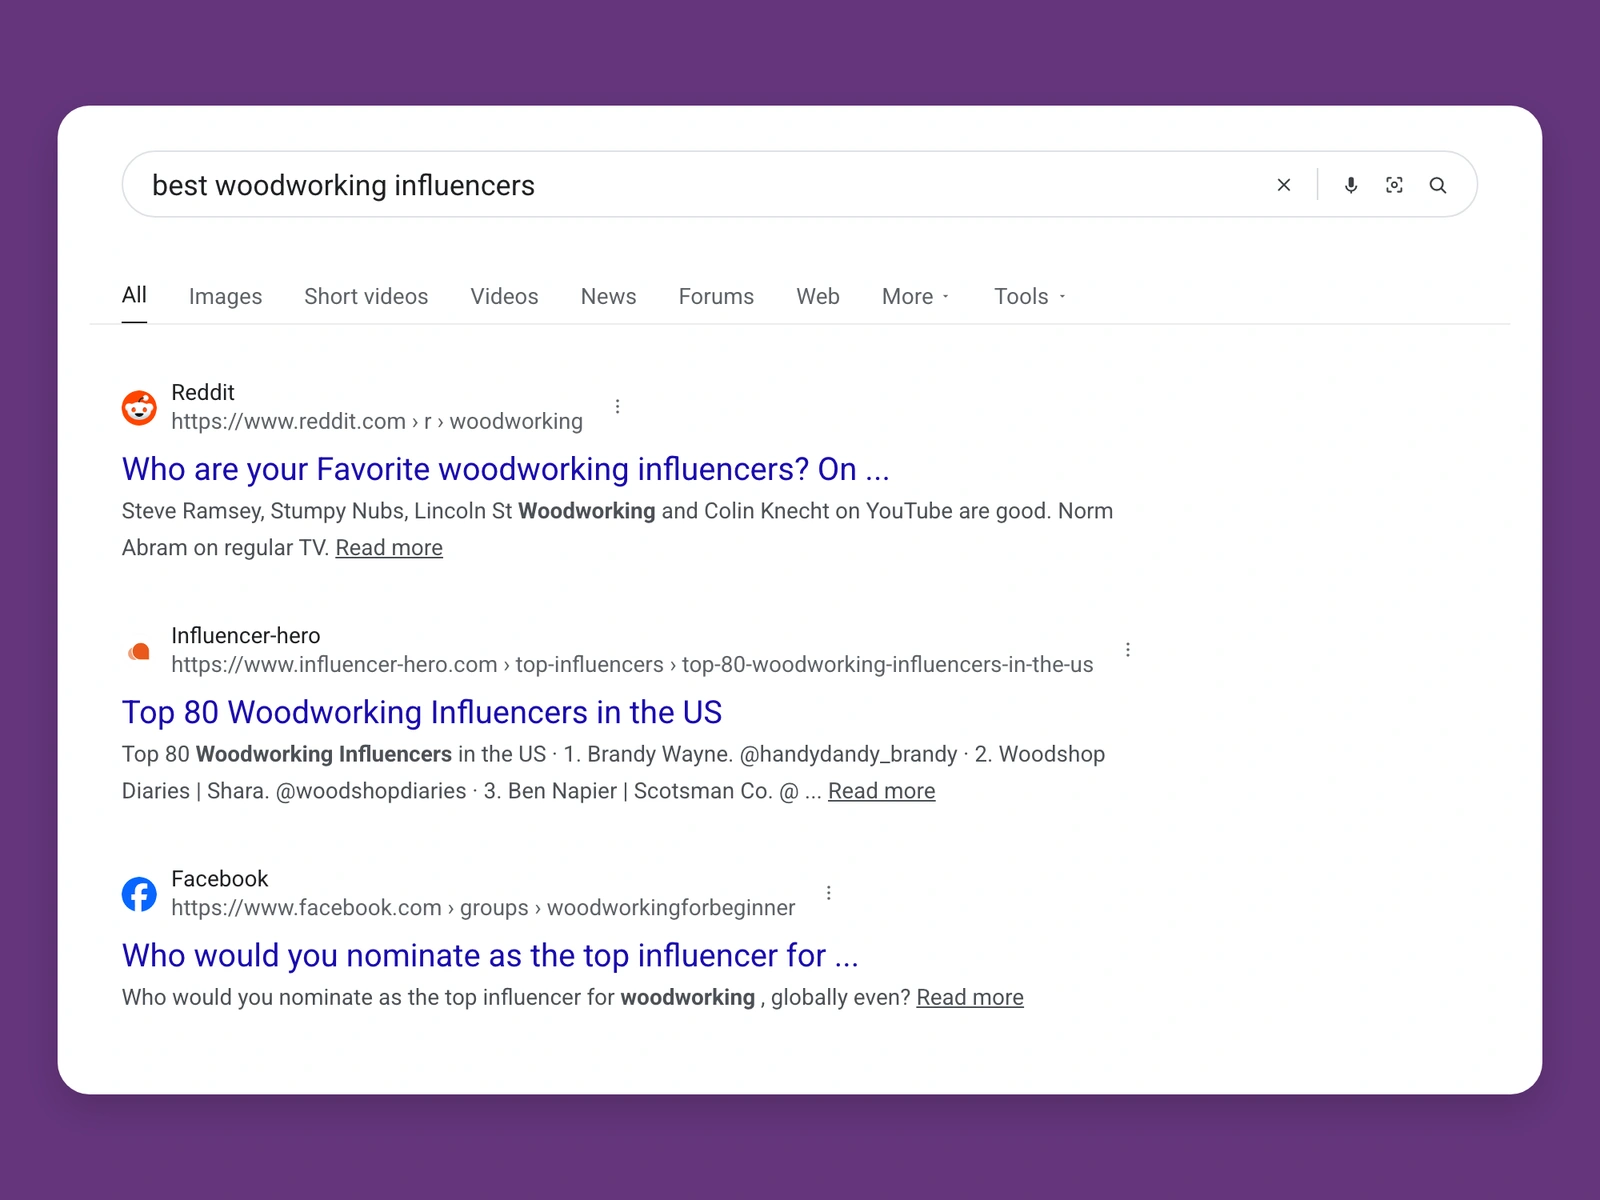The image size is (1600, 1200).
Task: Switch to the Images tab
Action: tap(225, 296)
